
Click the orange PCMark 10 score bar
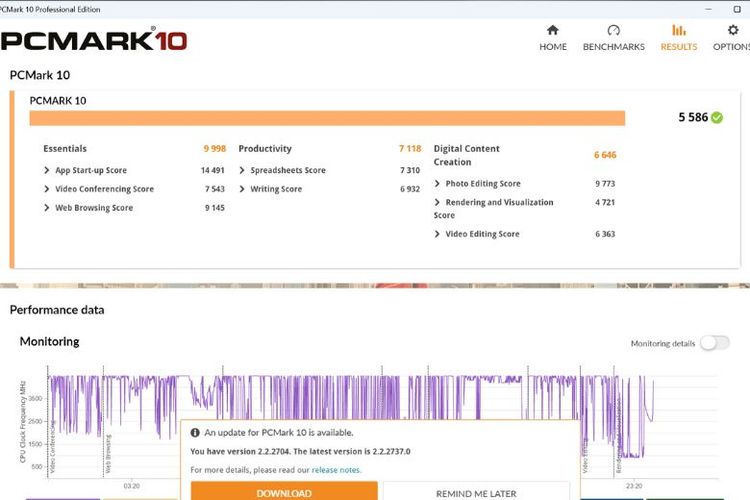coord(327,118)
